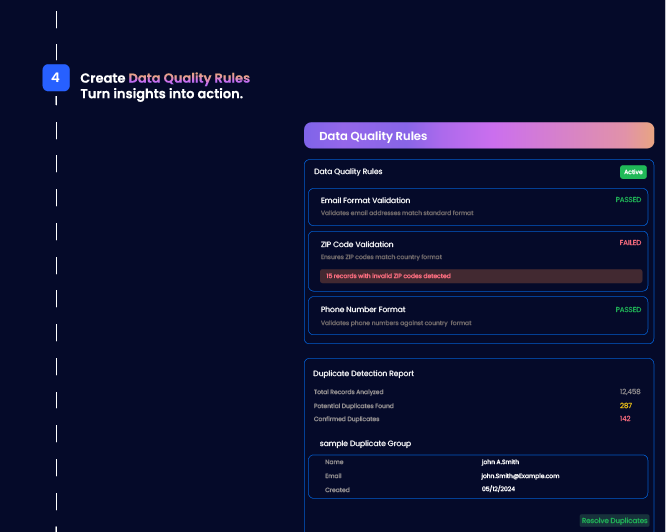This screenshot has height=532, width=666.
Task: Click PASSED status on Email Format Validation
Action: (628, 200)
